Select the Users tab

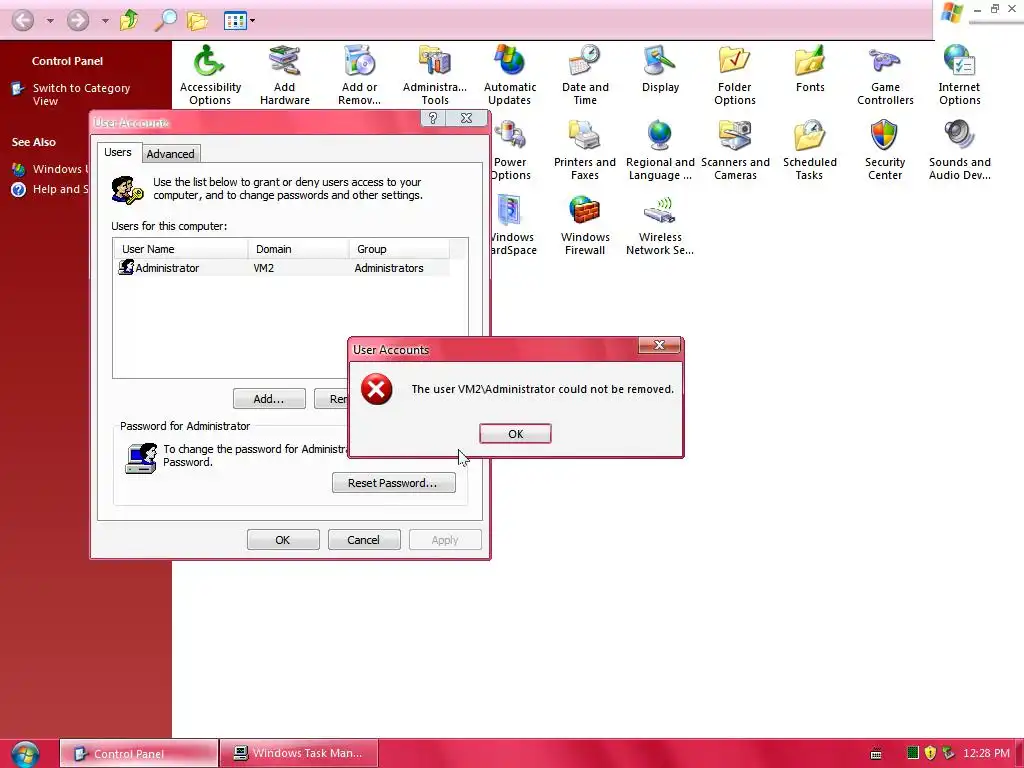(x=118, y=152)
